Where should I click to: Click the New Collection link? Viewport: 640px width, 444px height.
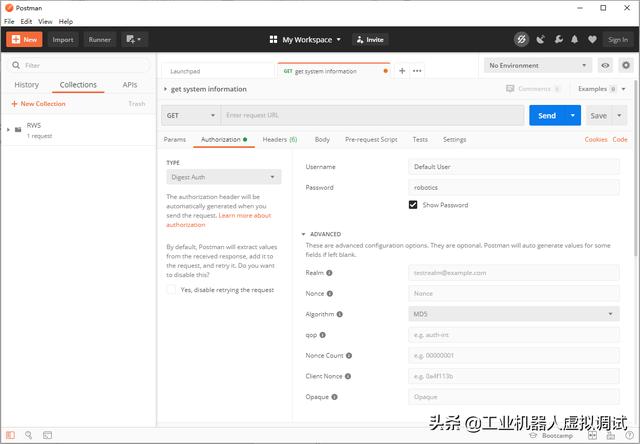38,104
